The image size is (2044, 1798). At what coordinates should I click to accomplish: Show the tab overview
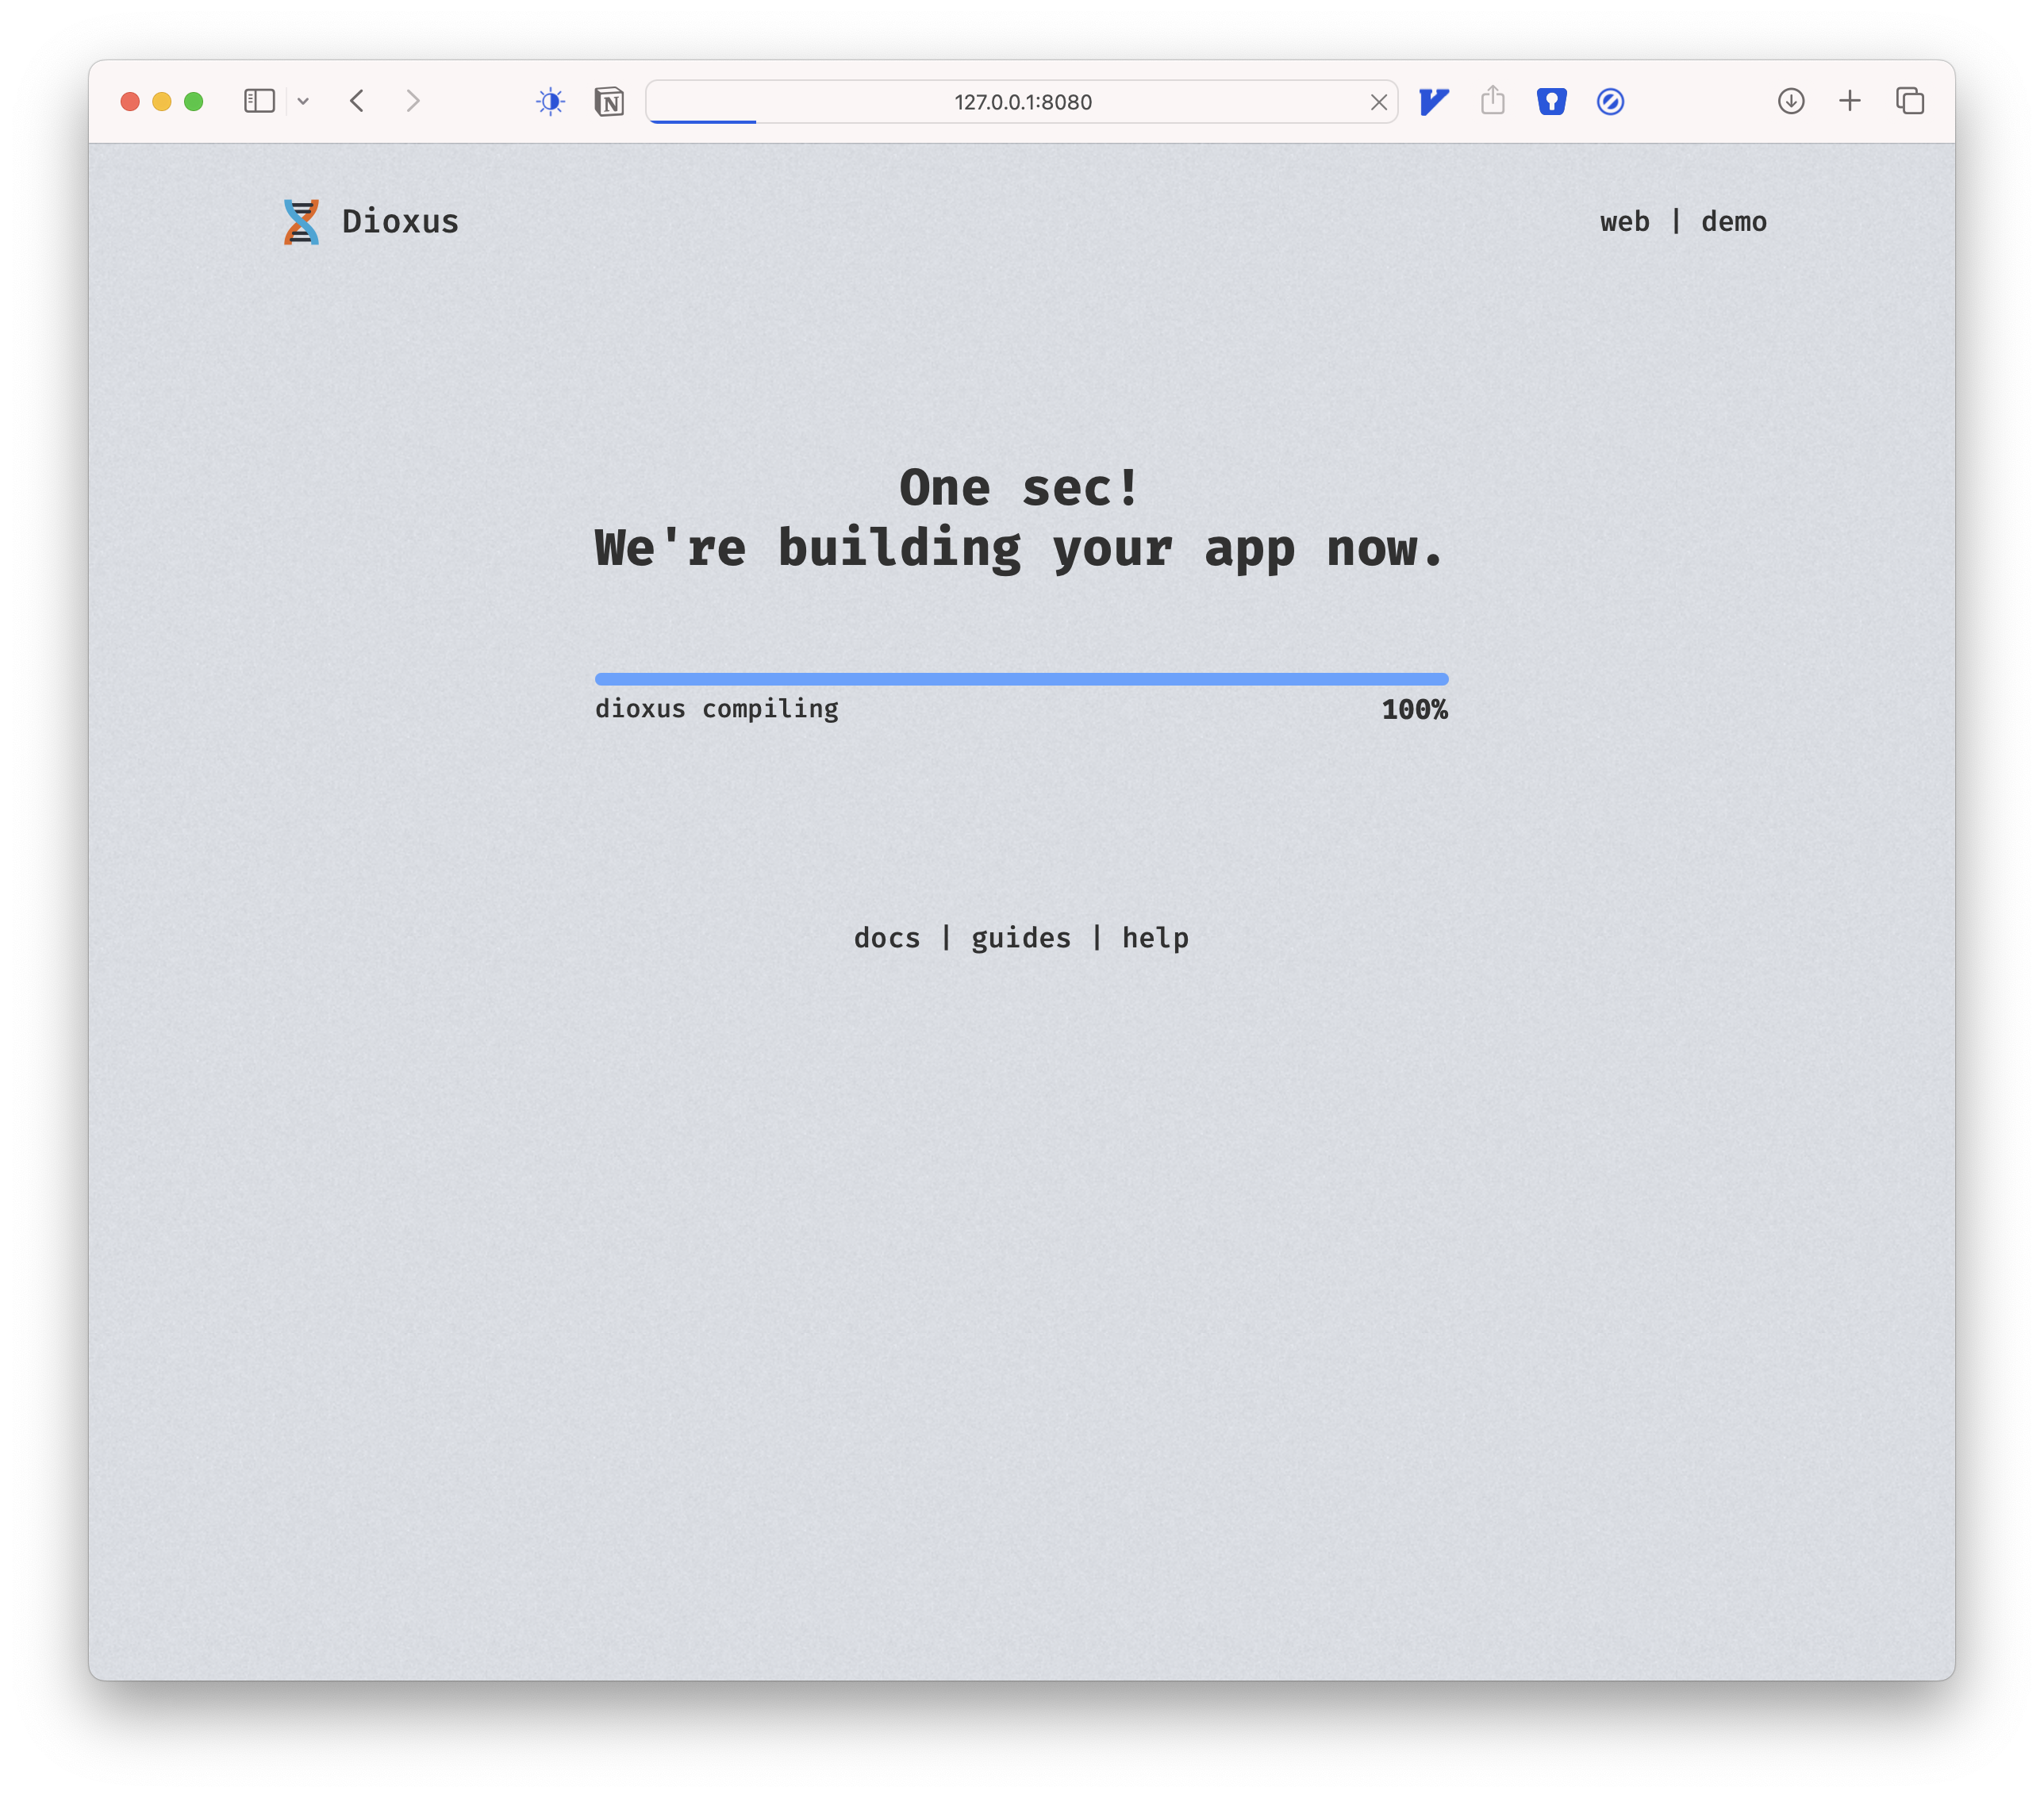tap(1909, 101)
